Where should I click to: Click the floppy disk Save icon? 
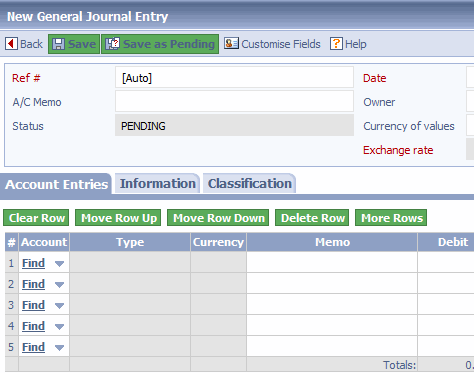(x=58, y=44)
